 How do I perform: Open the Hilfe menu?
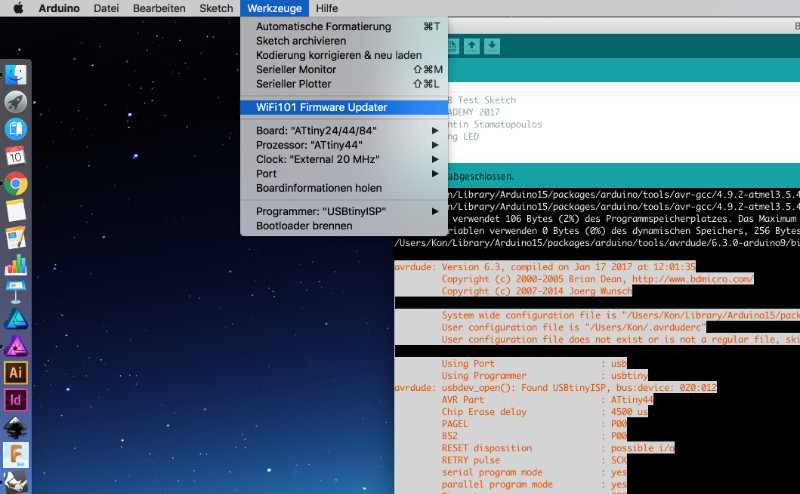pos(327,8)
